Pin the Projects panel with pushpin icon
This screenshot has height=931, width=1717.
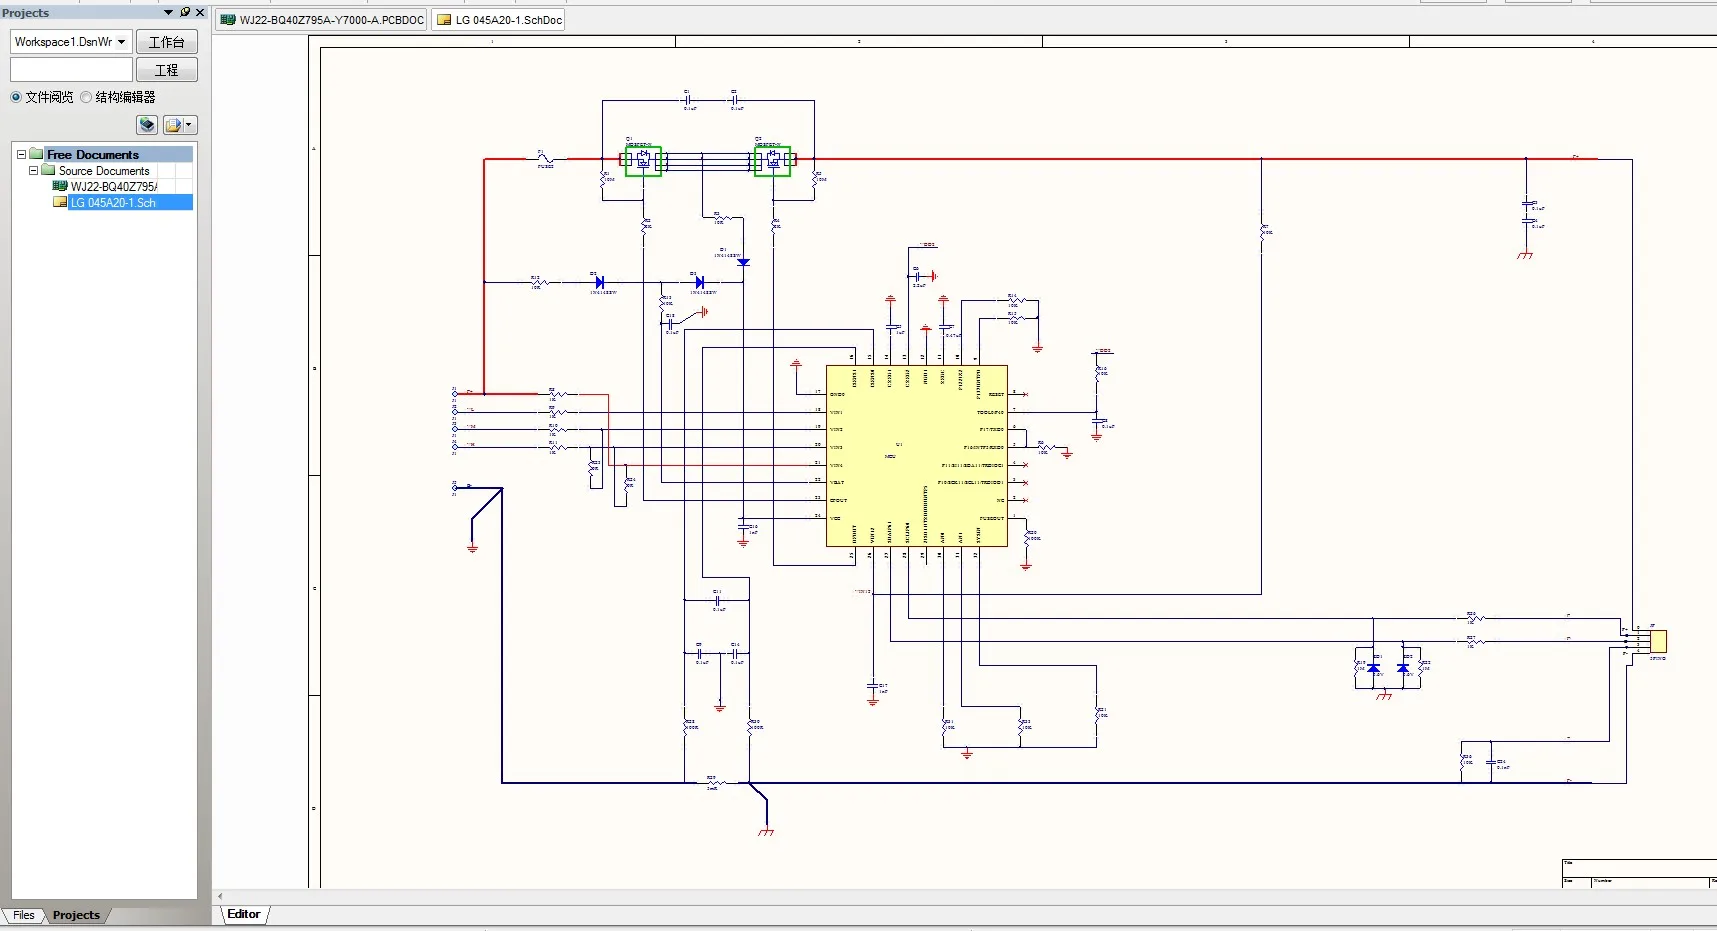pos(185,12)
